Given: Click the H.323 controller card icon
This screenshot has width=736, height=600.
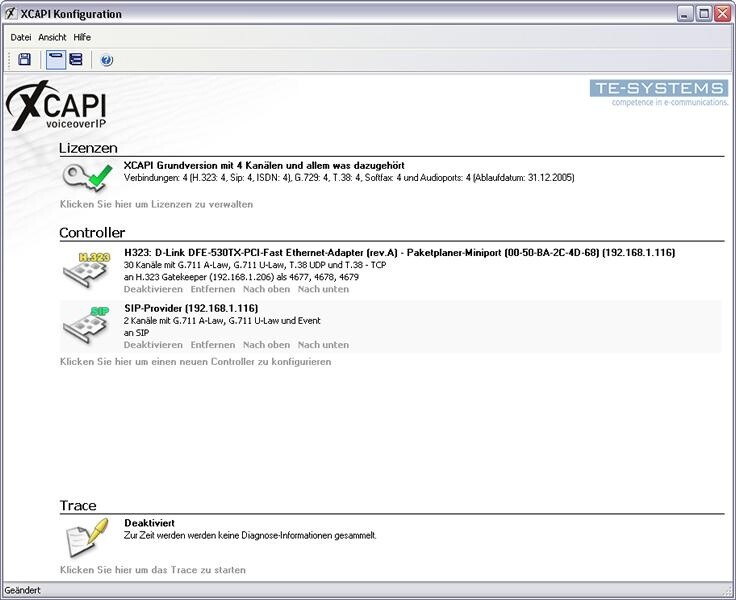Looking at the screenshot, I should (87, 269).
